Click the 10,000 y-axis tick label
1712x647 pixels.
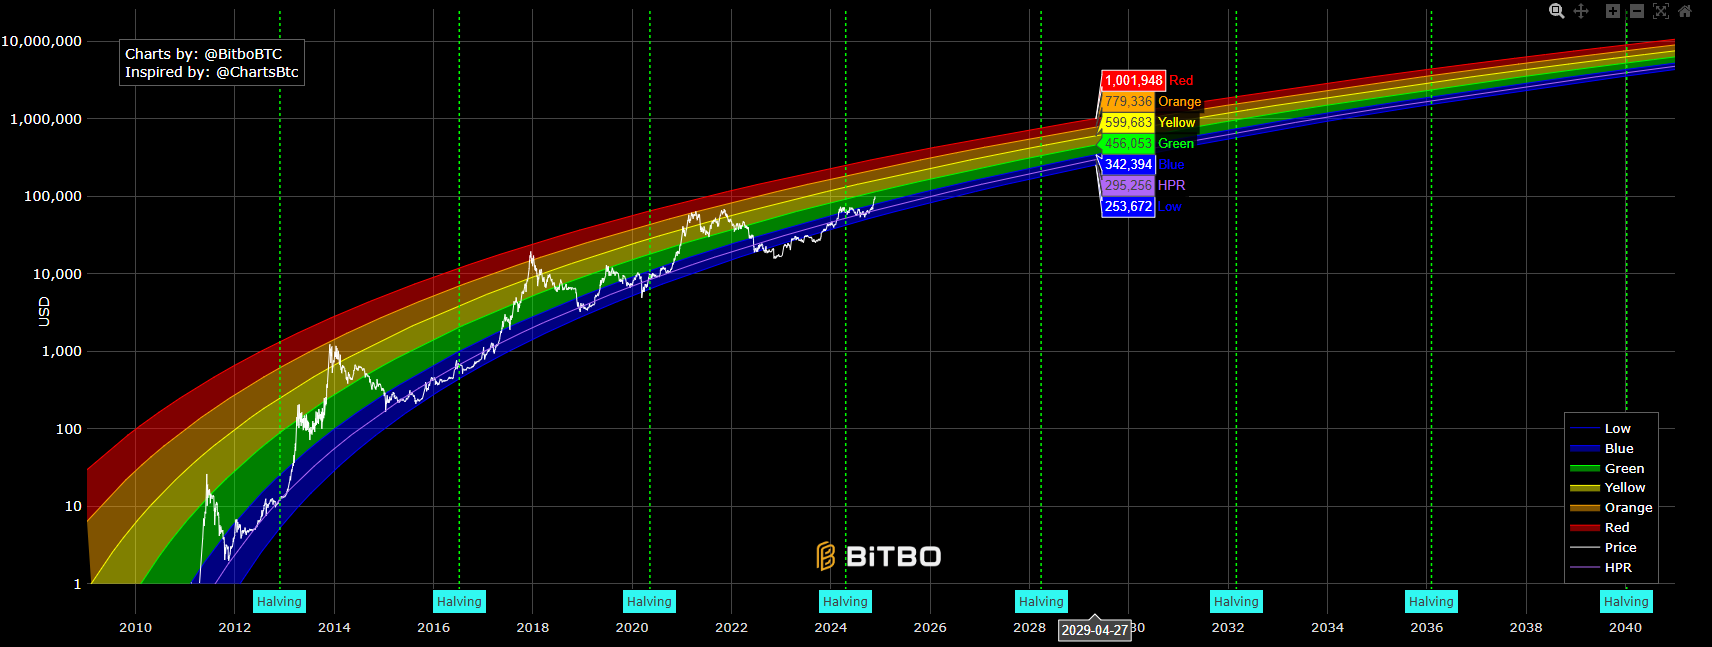coord(57,274)
